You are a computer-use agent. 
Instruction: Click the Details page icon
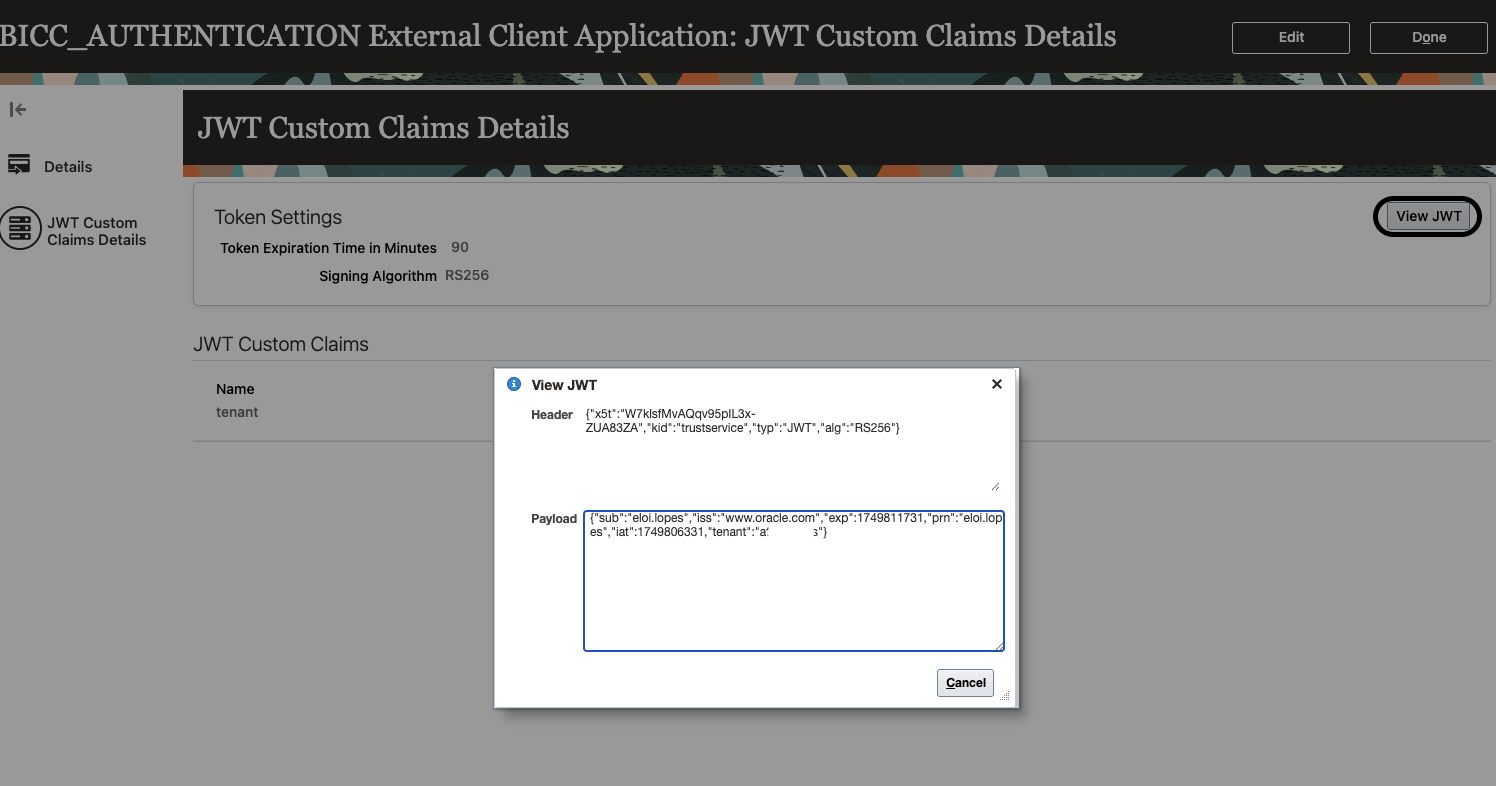(x=19, y=166)
